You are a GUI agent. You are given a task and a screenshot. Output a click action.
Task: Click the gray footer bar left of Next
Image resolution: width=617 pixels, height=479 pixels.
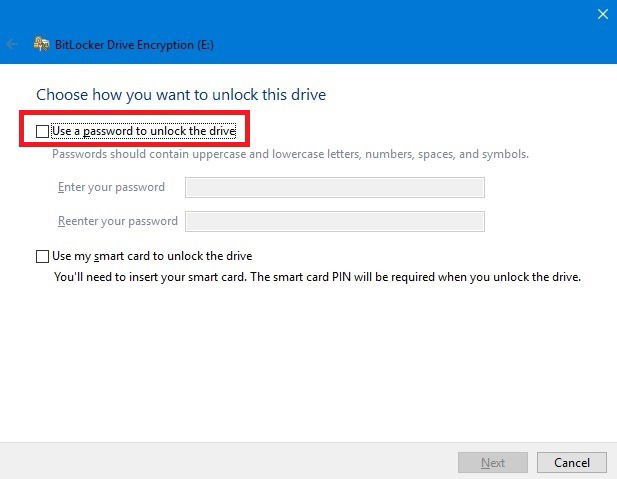tap(228, 461)
